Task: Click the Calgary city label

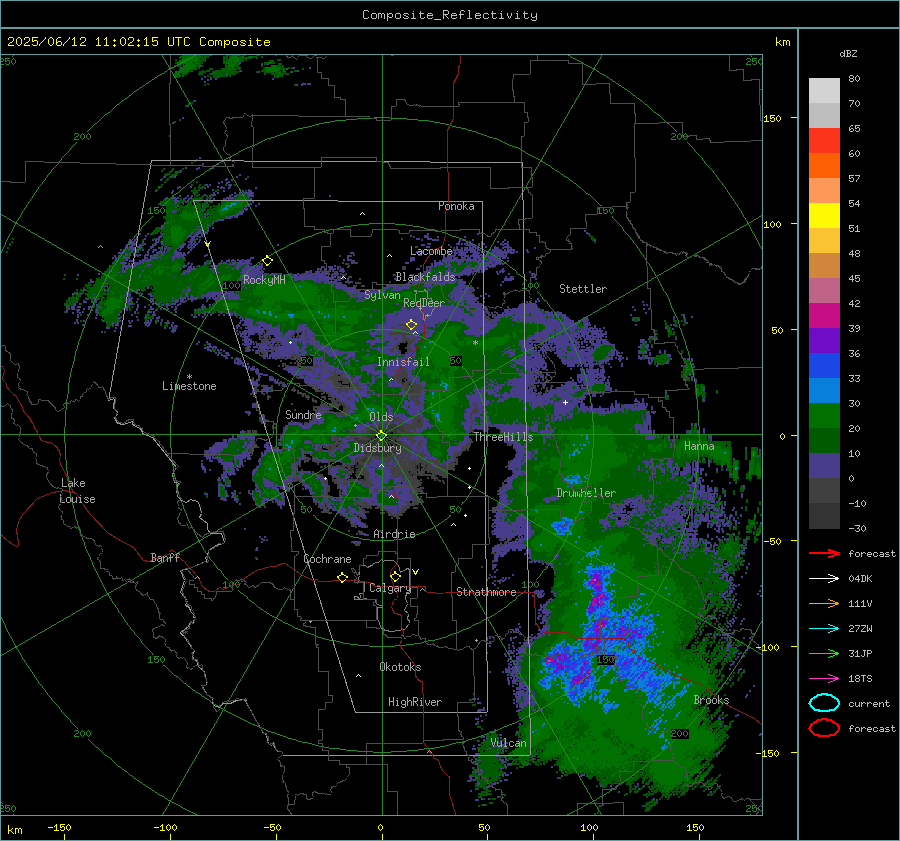Action: click(390, 588)
